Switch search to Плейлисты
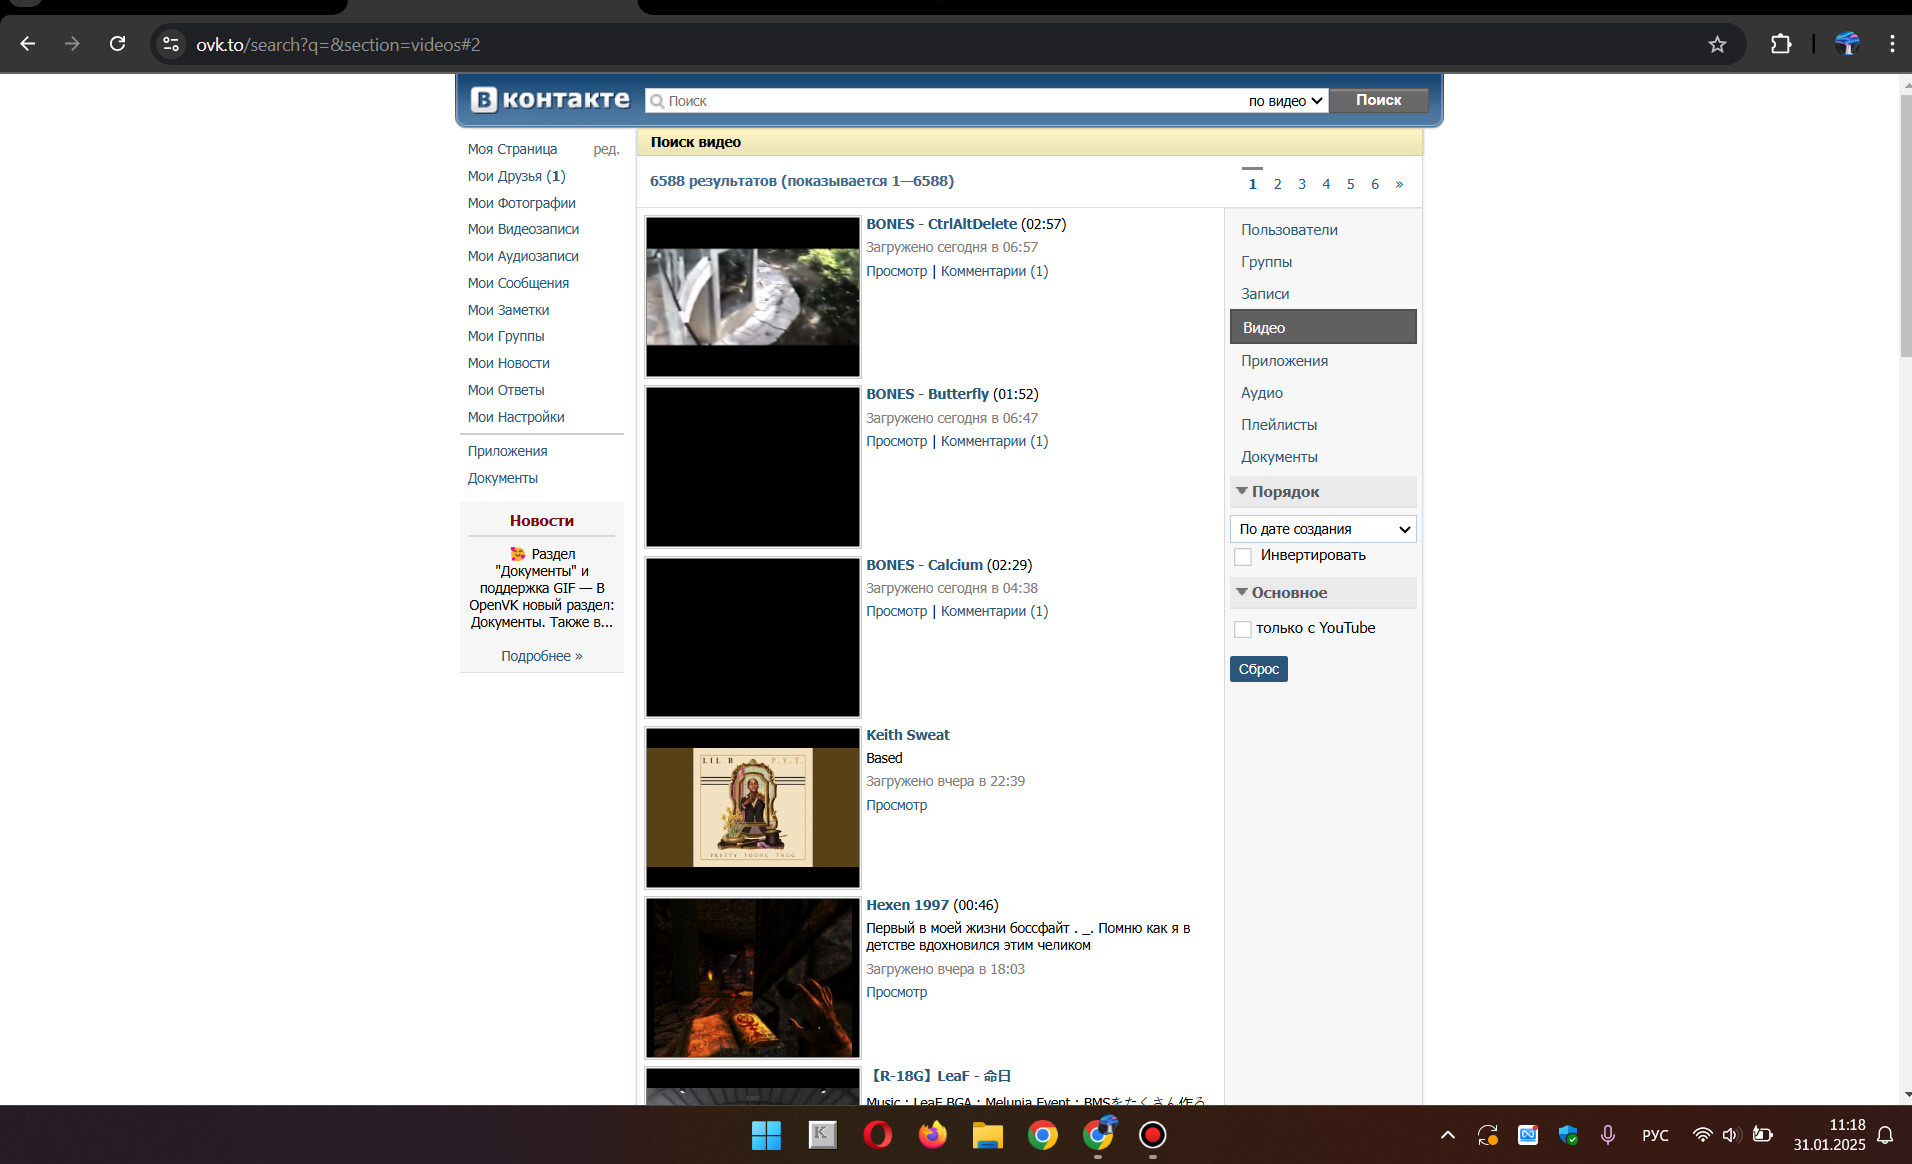 [x=1279, y=425]
